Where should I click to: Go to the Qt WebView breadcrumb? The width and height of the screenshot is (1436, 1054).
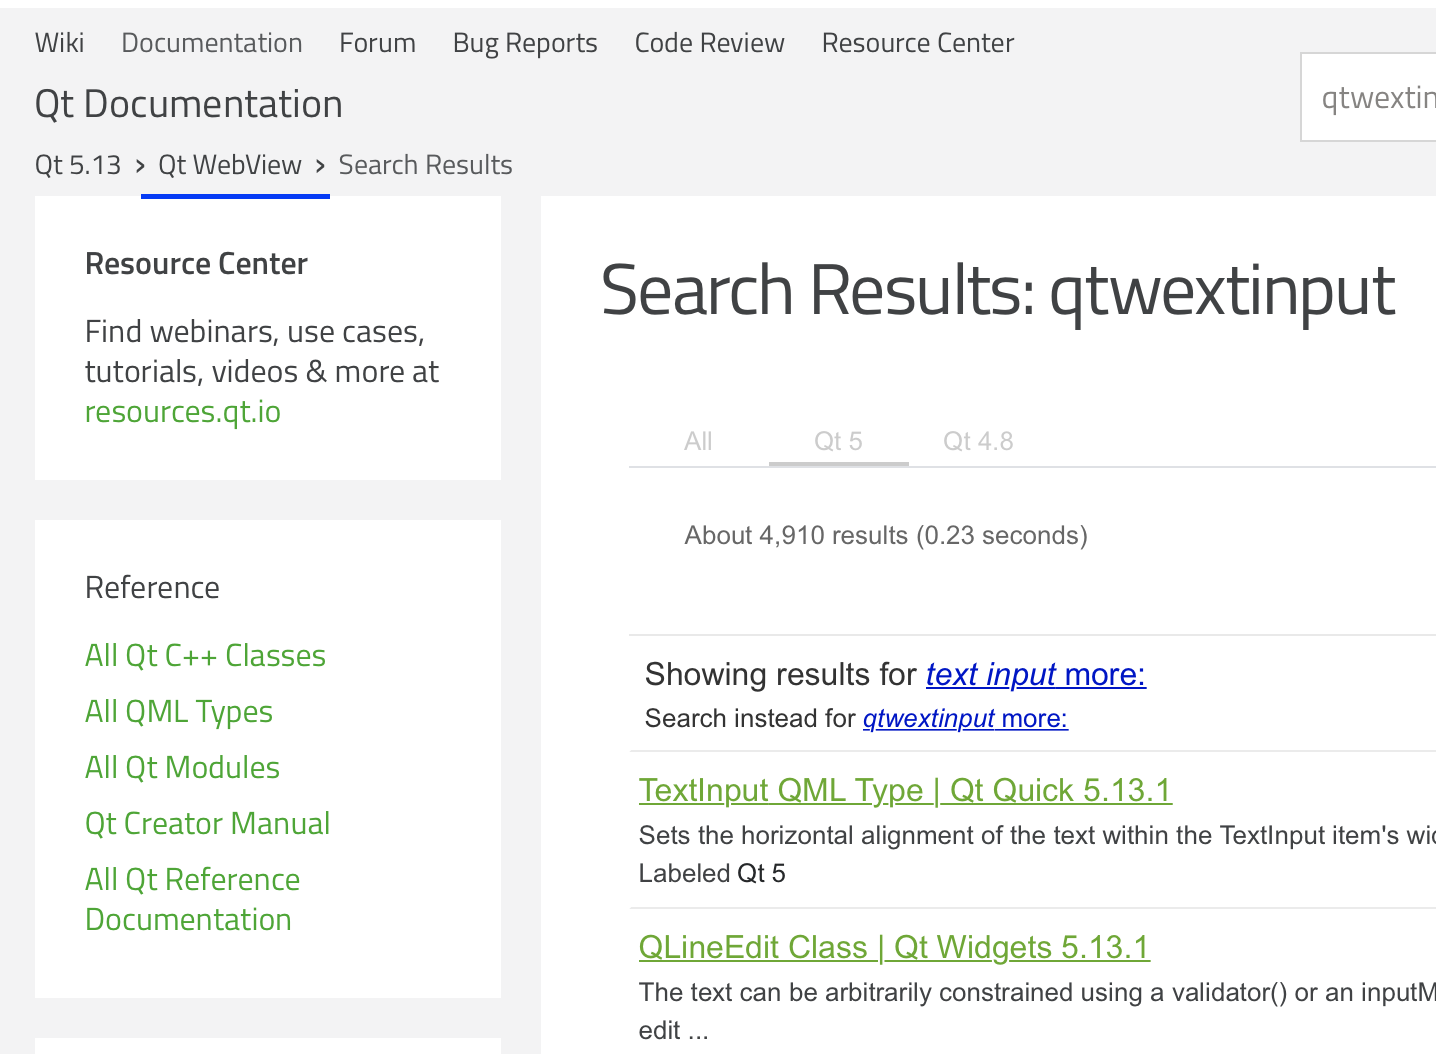230,165
